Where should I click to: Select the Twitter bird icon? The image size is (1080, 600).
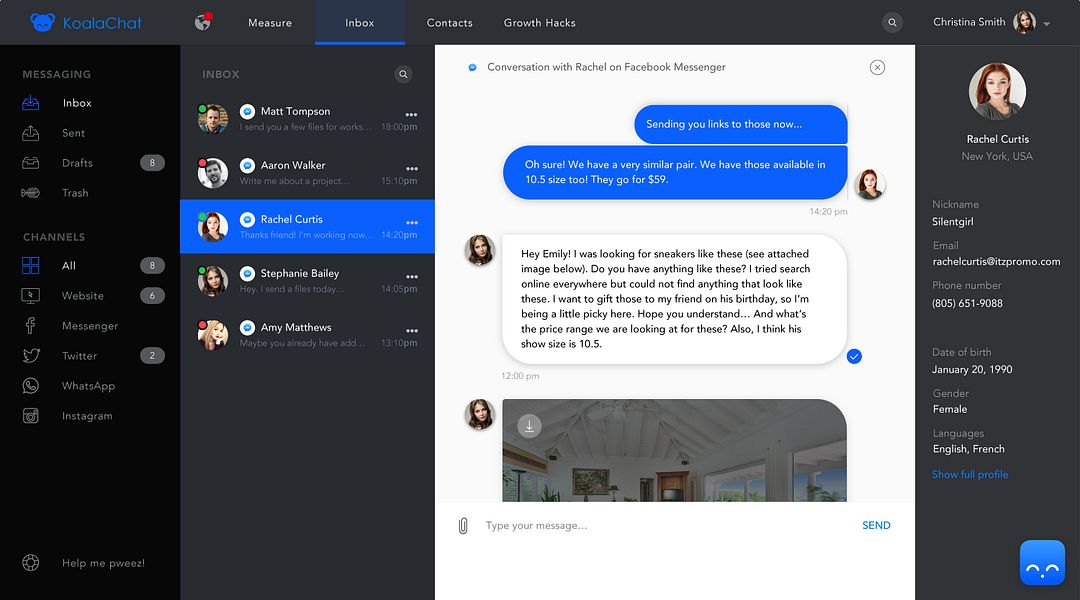[30, 355]
